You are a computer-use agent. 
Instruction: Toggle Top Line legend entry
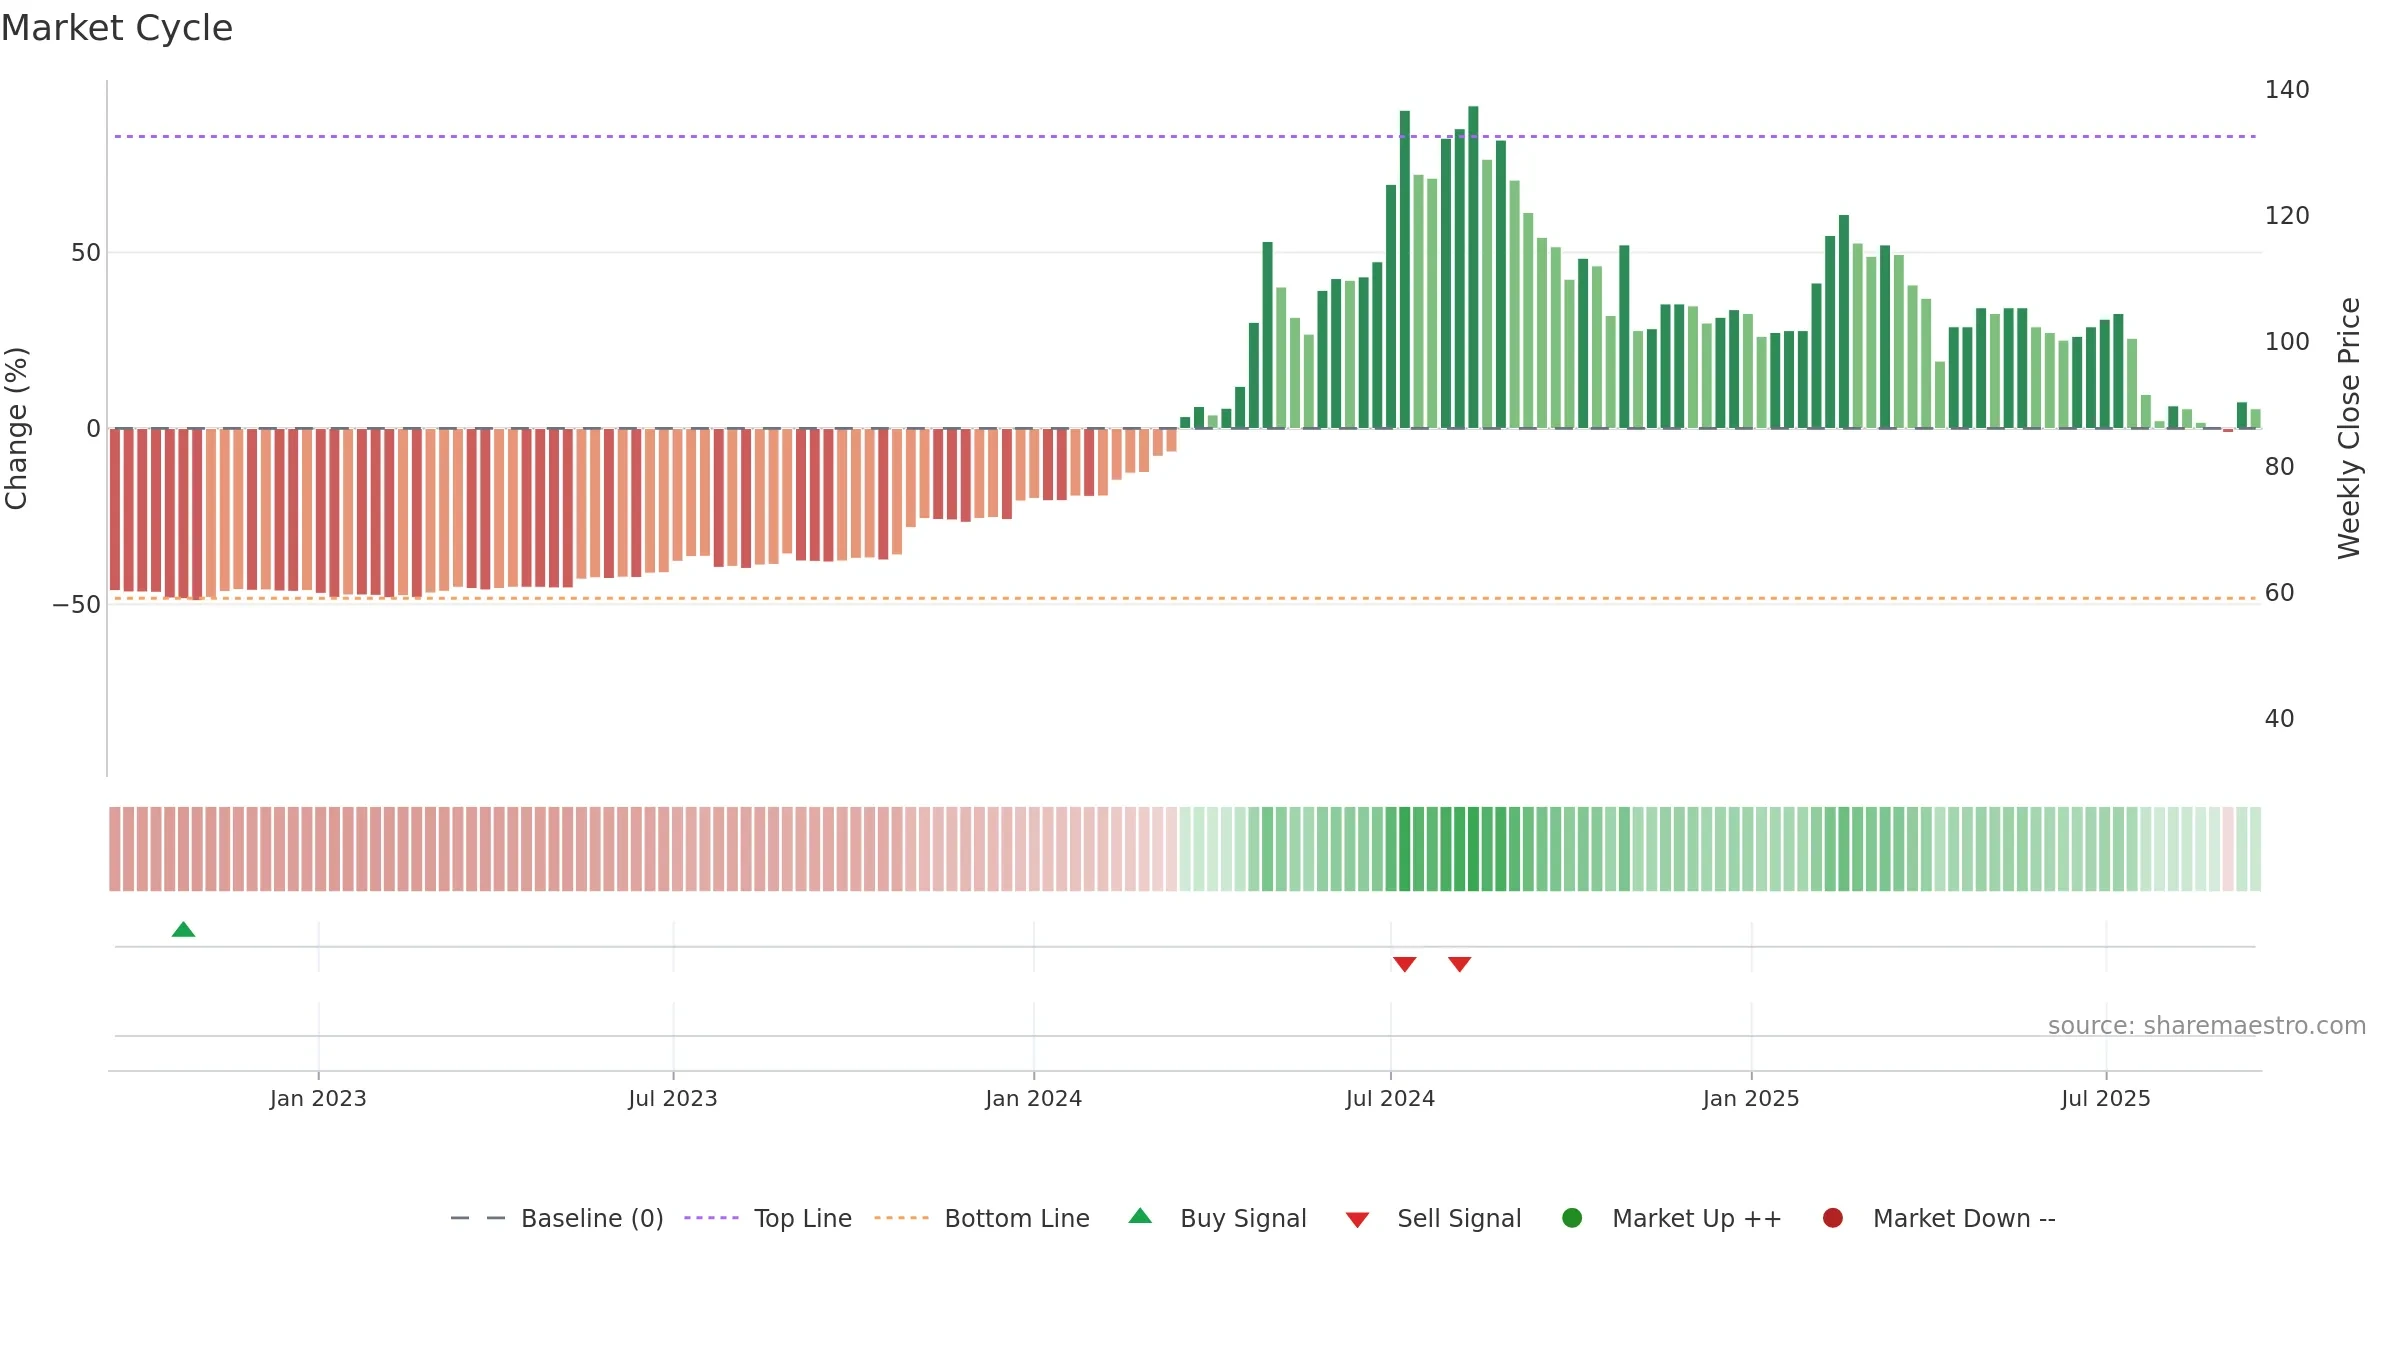(x=768, y=1218)
